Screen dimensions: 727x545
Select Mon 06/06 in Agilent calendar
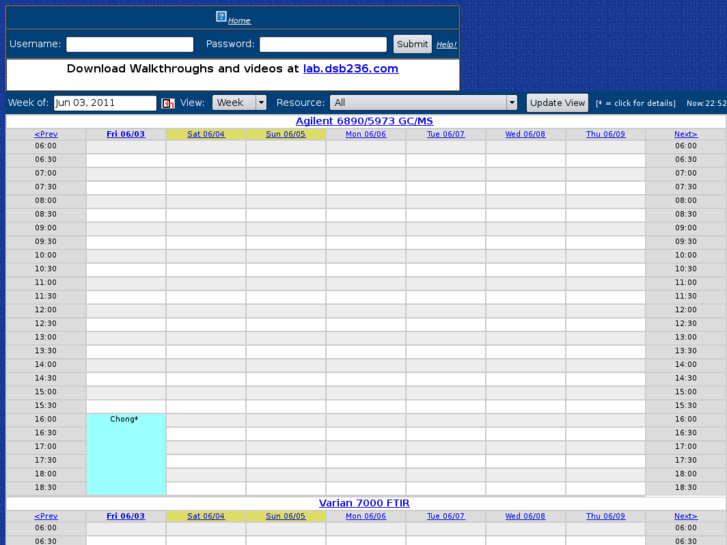[x=366, y=134]
